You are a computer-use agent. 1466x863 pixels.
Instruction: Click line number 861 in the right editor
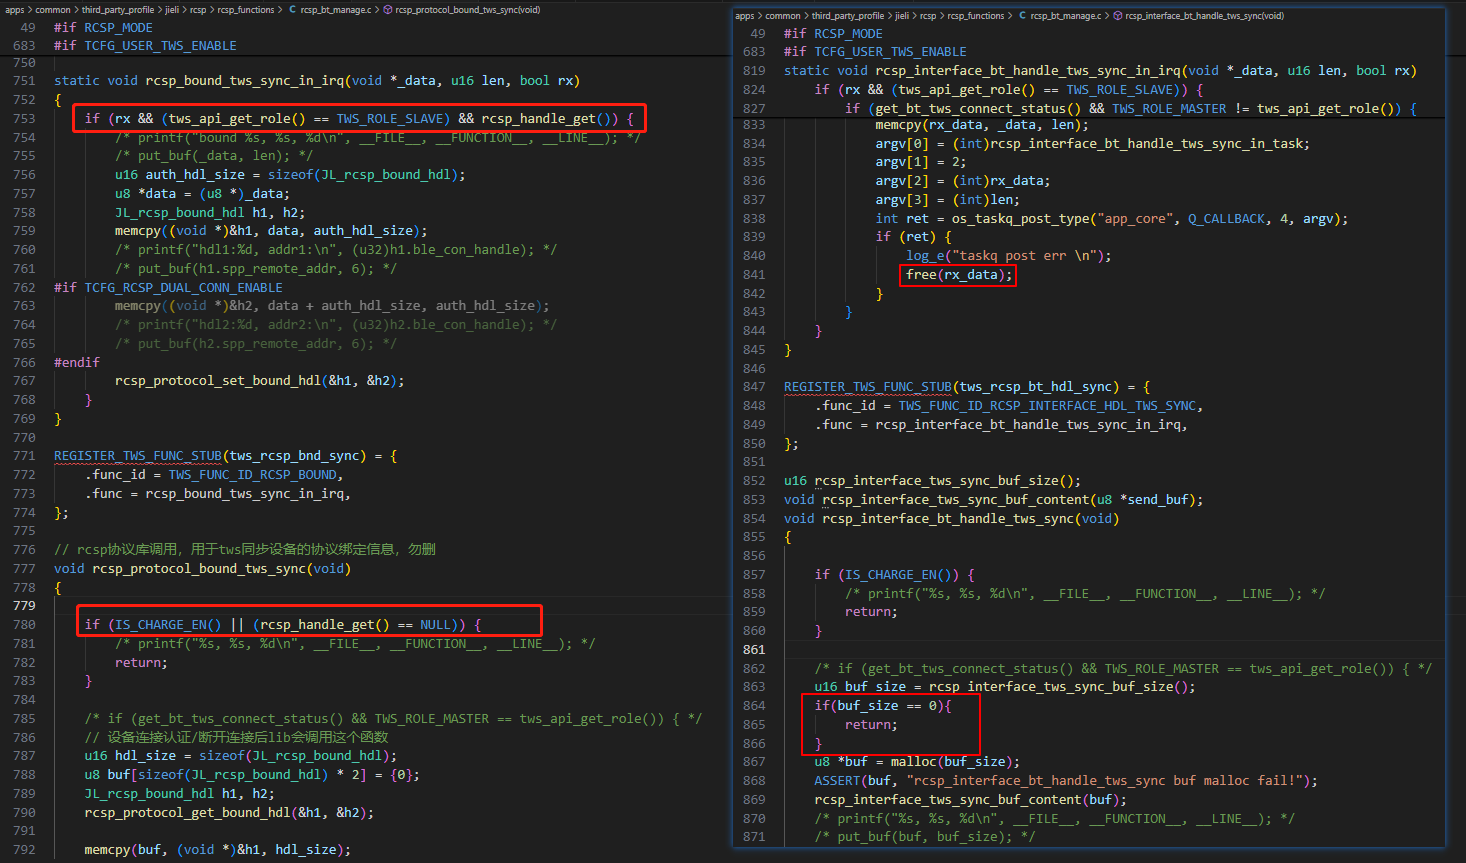[754, 649]
